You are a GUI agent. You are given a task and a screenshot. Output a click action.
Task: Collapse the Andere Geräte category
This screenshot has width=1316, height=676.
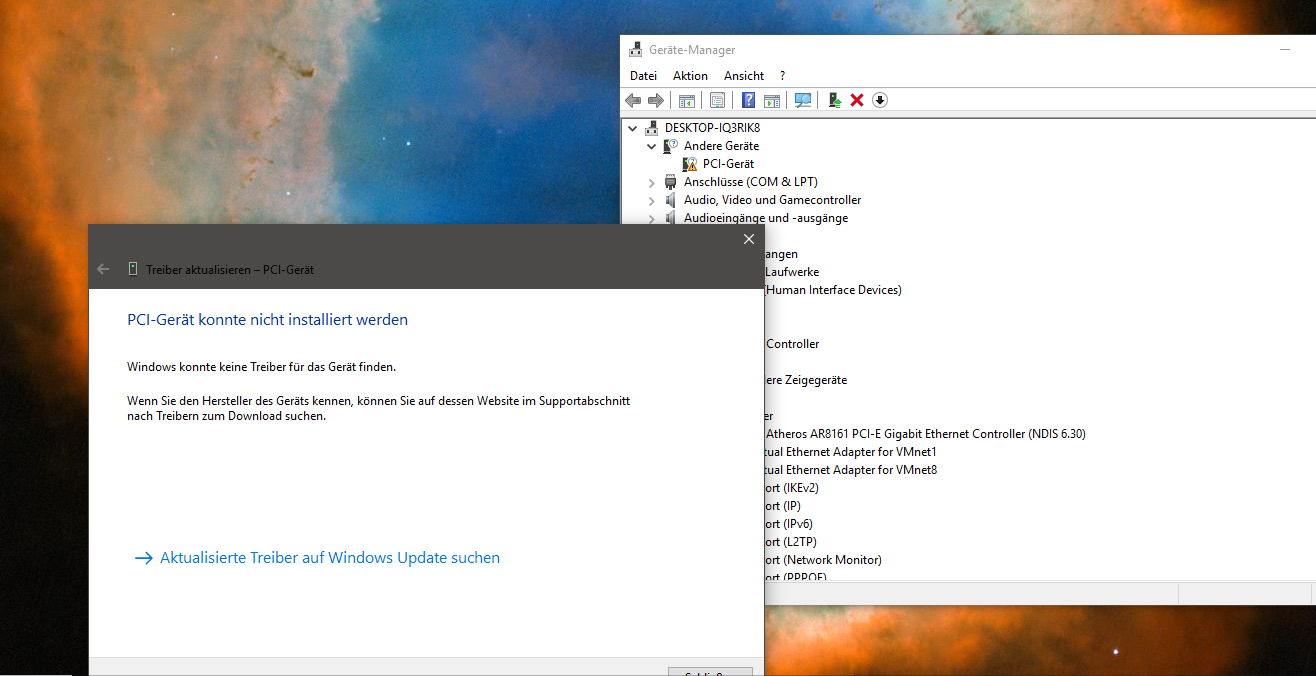[652, 146]
